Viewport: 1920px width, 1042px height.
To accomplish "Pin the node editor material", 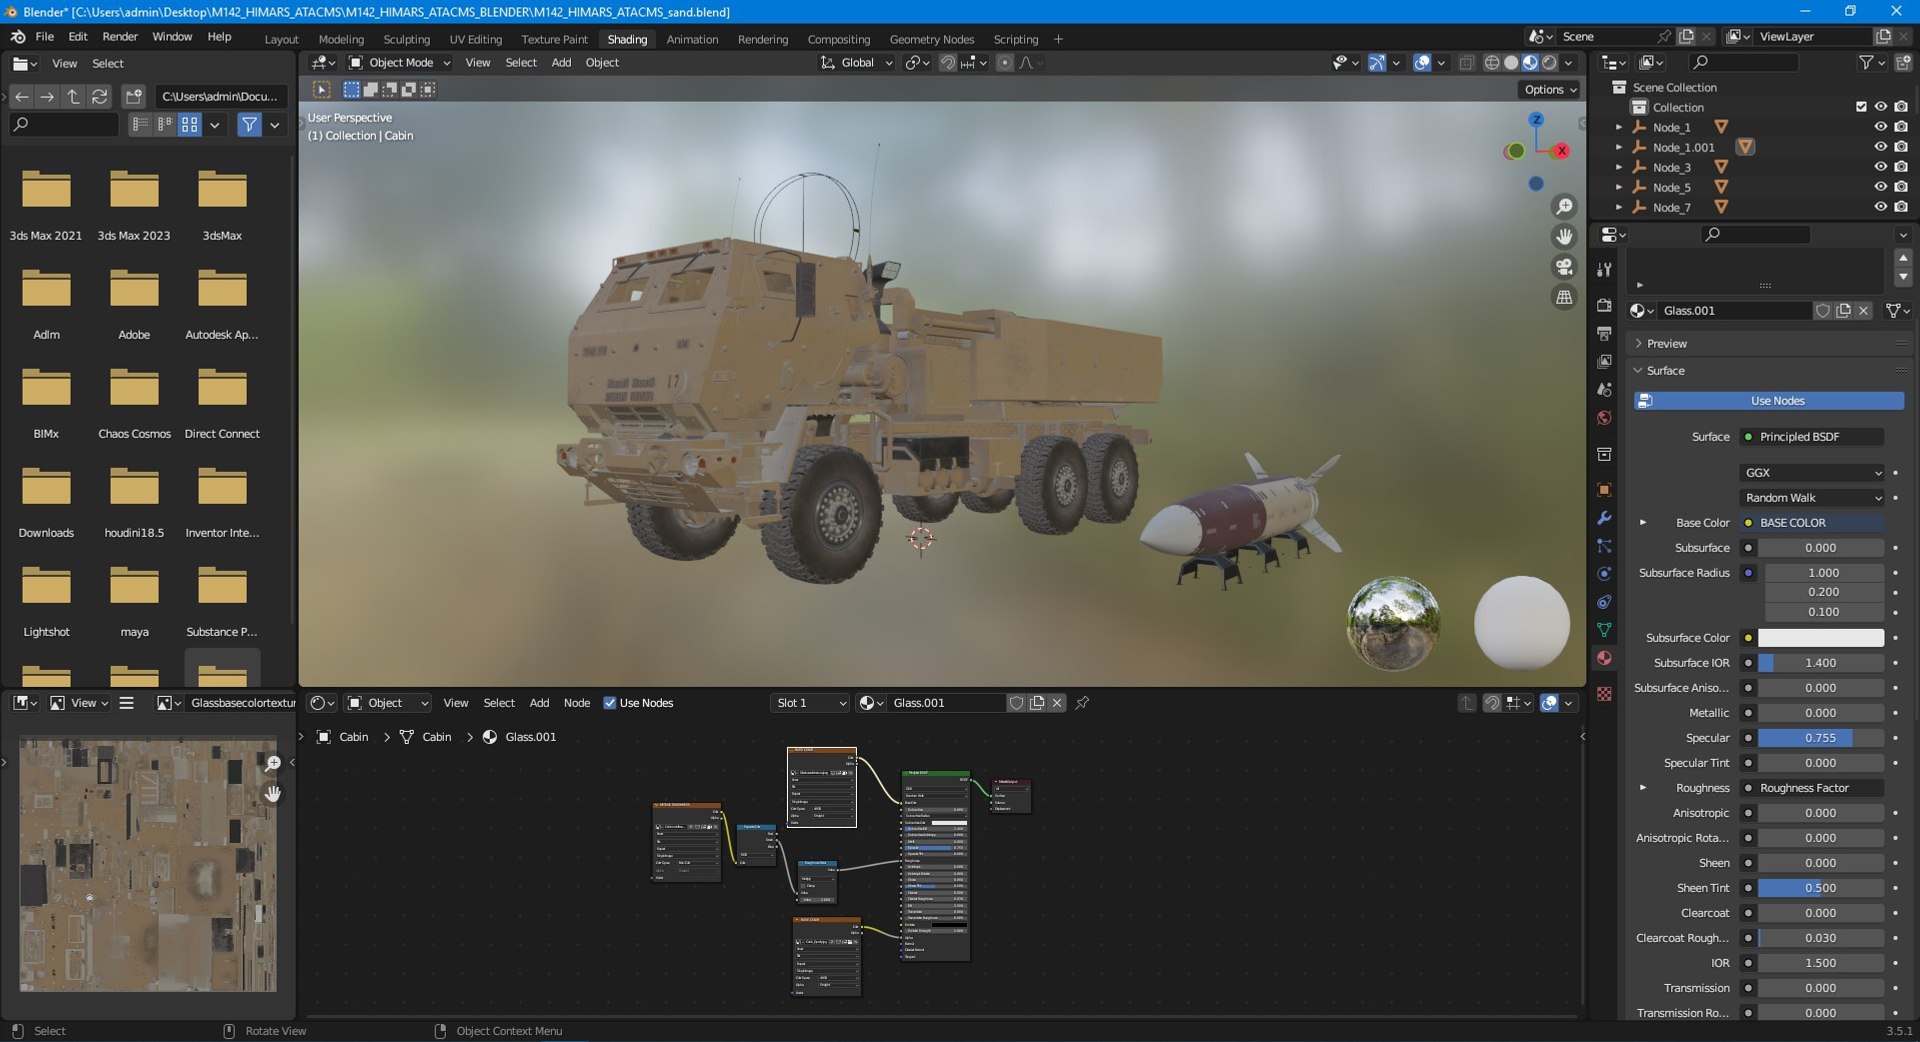I will click(1082, 703).
